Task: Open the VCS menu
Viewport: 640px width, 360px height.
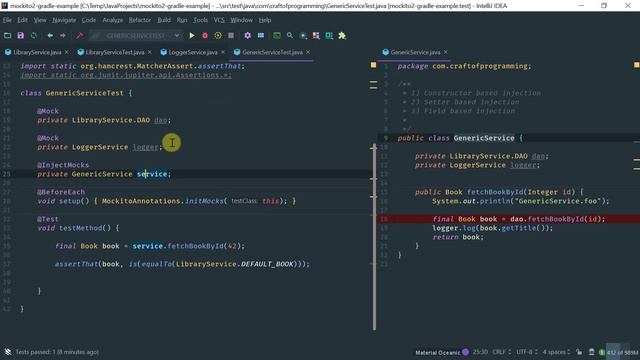Action: pos(219,20)
